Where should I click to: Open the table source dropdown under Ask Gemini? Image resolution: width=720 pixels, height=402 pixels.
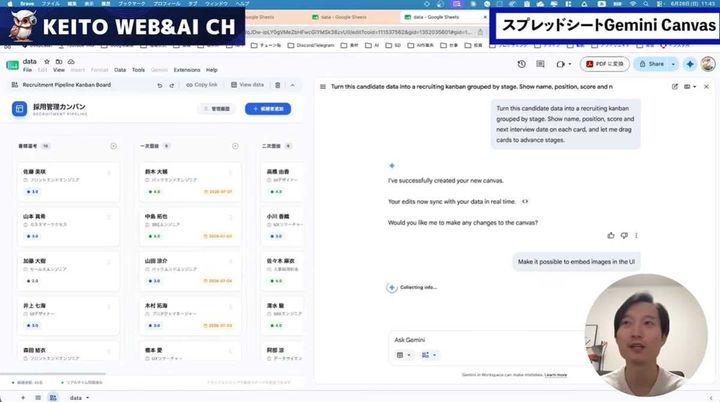click(x=403, y=355)
